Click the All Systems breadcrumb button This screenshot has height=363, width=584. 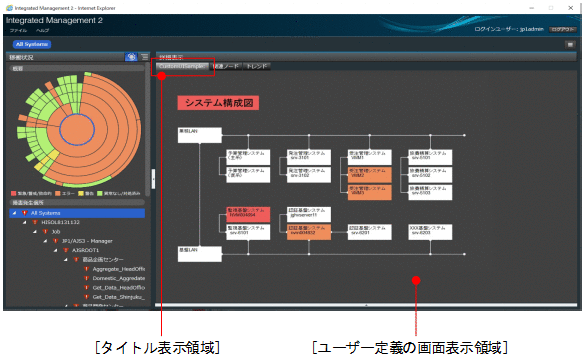coord(32,44)
